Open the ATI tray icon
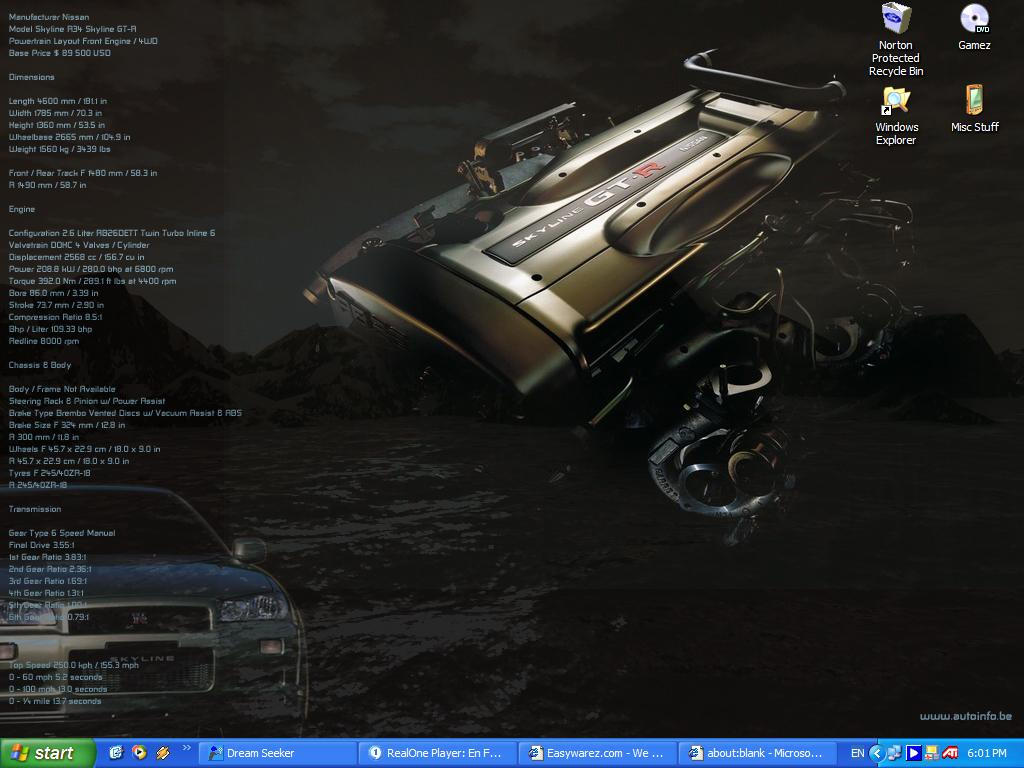 (x=950, y=753)
